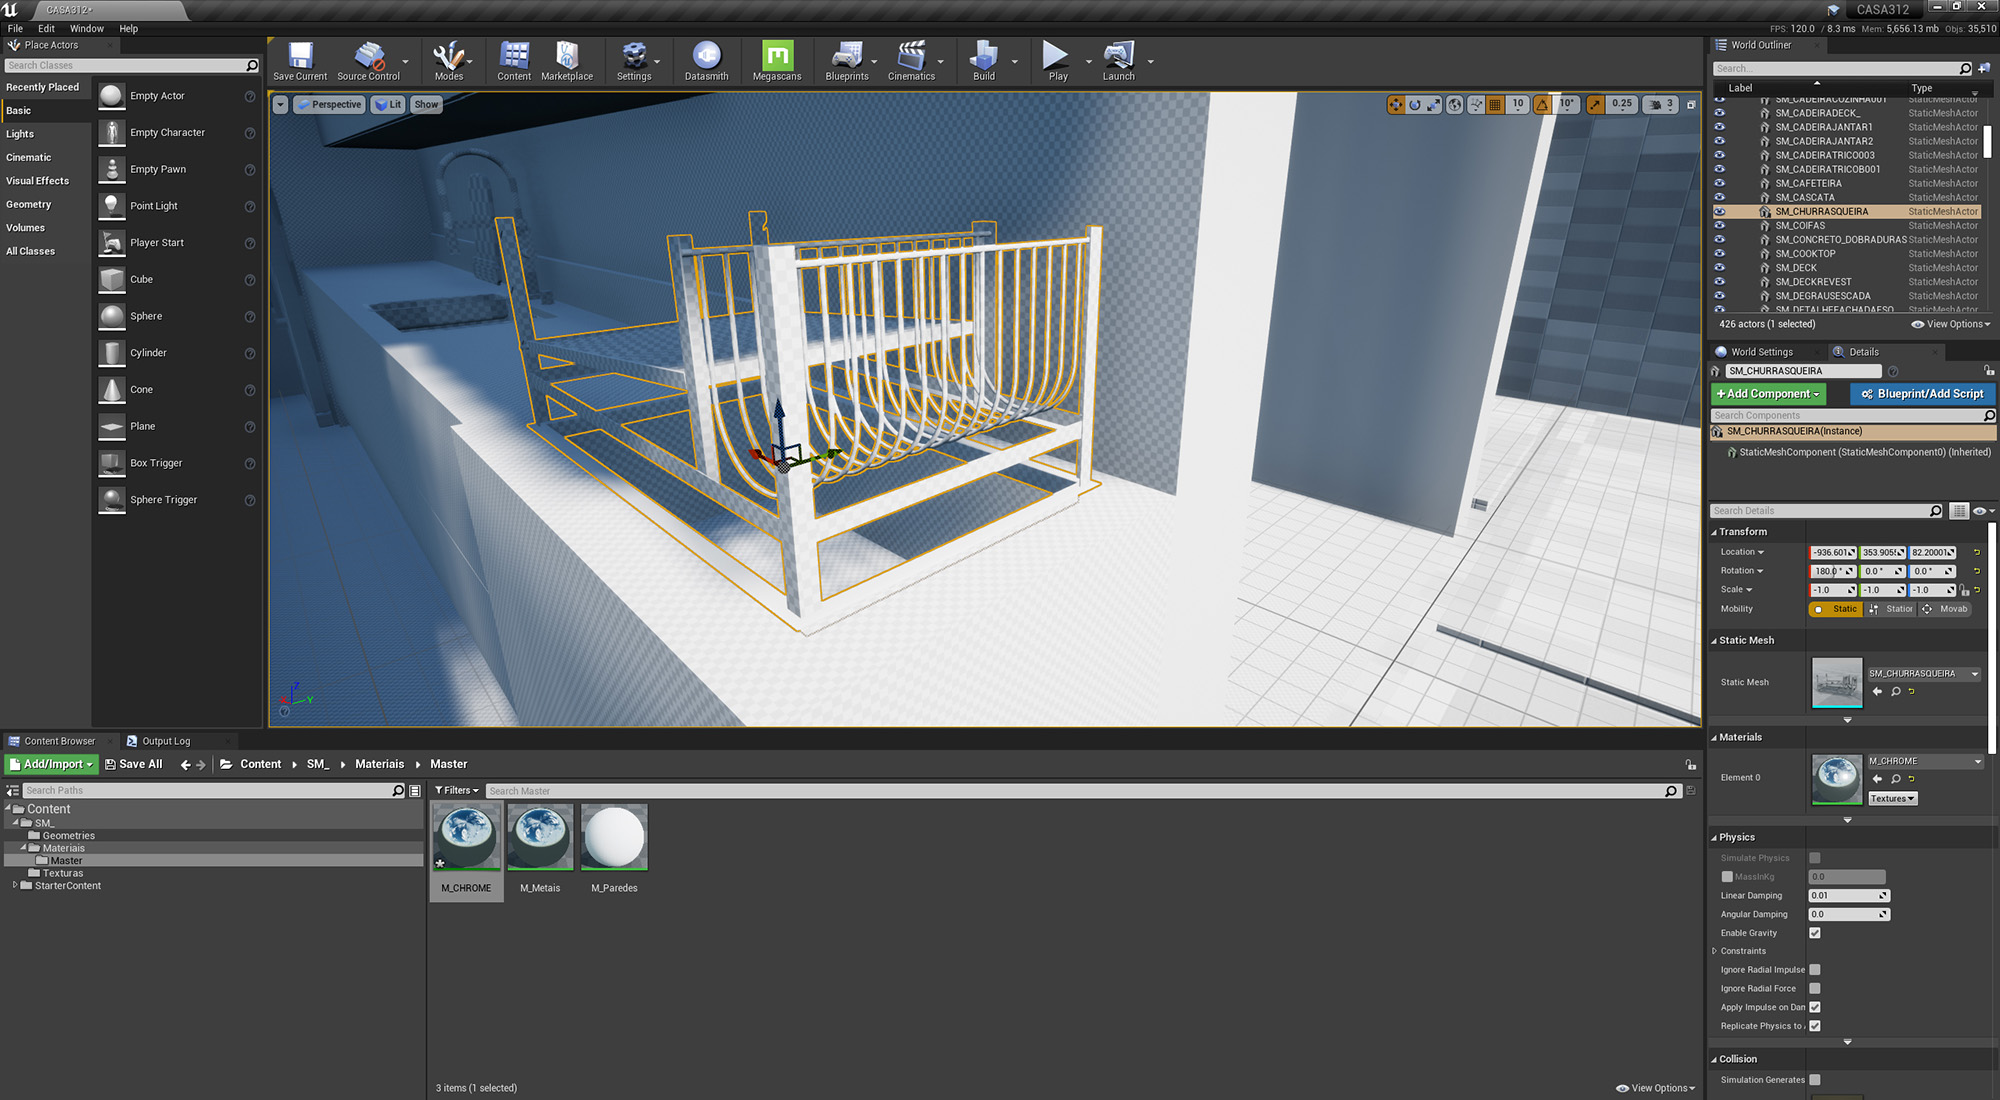This screenshot has height=1100, width=2000.
Task: Click Save Current toolbar icon
Action: [300, 61]
